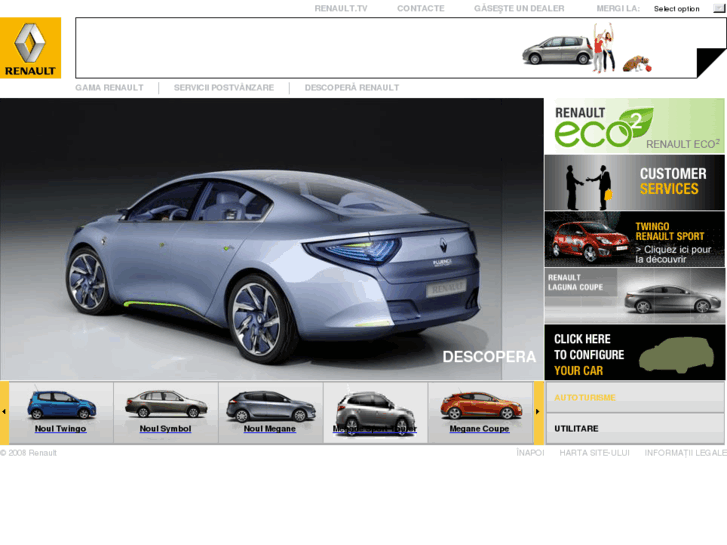
Task: Click the Noul Megane link
Action: (270, 429)
